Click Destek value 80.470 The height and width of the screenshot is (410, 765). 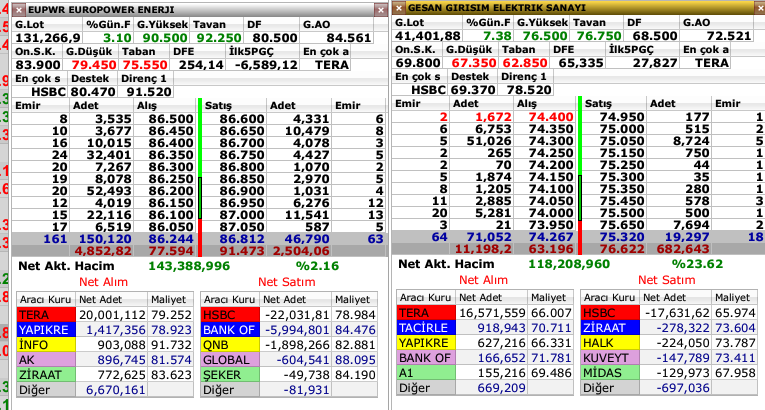point(93,92)
